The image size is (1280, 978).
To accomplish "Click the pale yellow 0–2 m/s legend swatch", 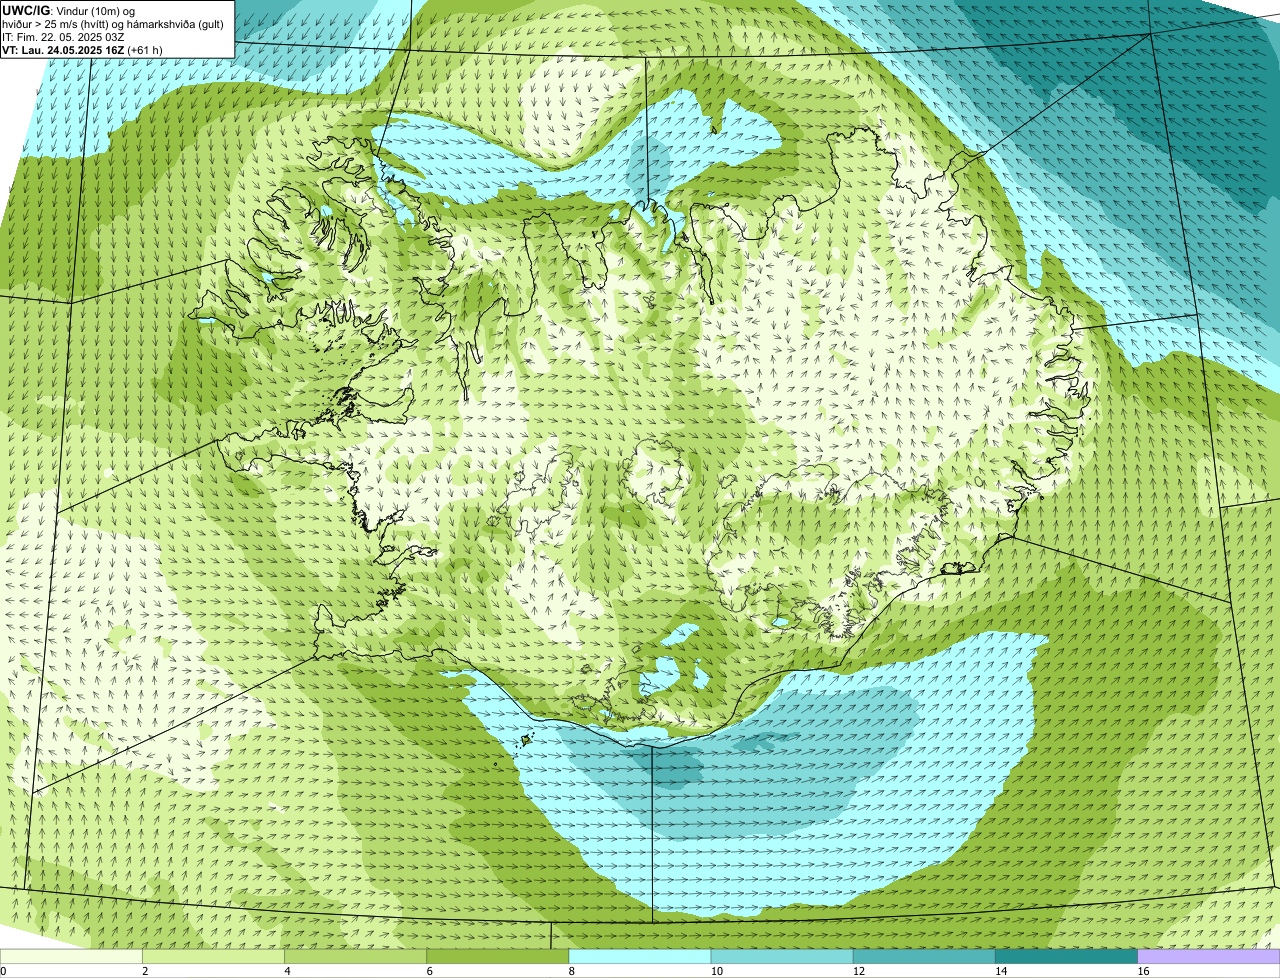I will (71, 957).
